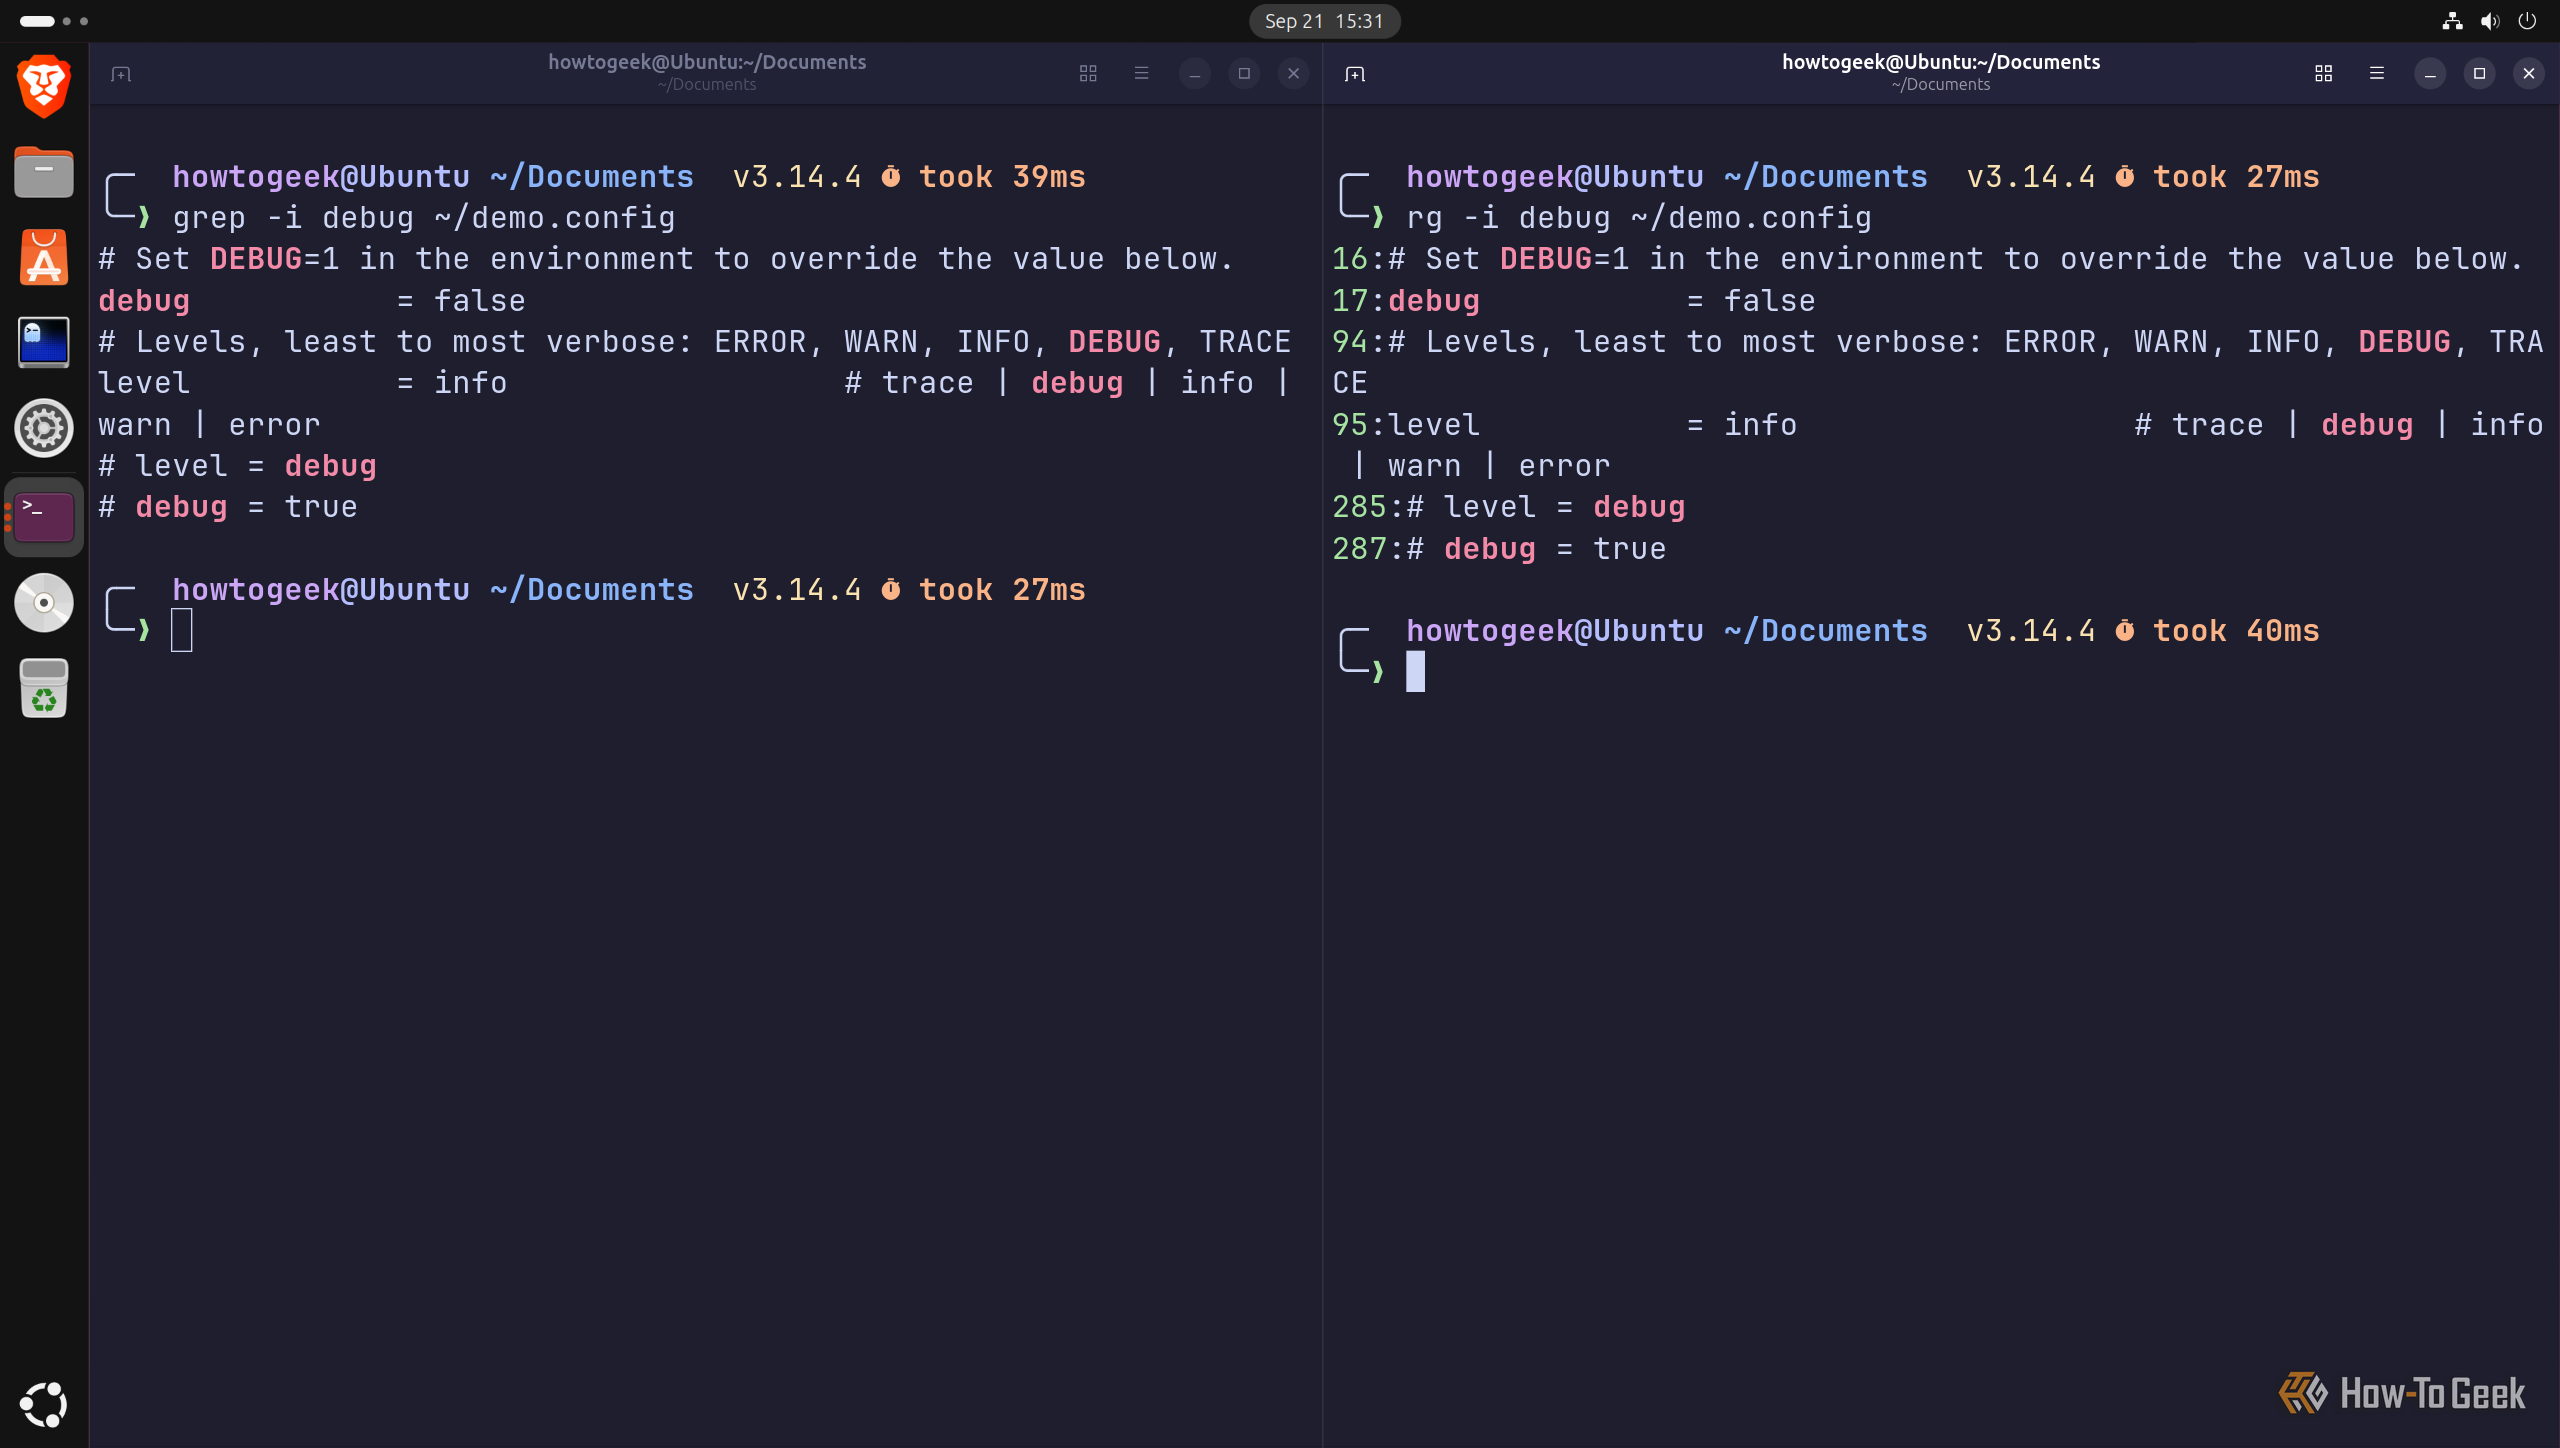The height and width of the screenshot is (1448, 2560).
Task: Minimize the left terminal window
Action: coord(1194,74)
